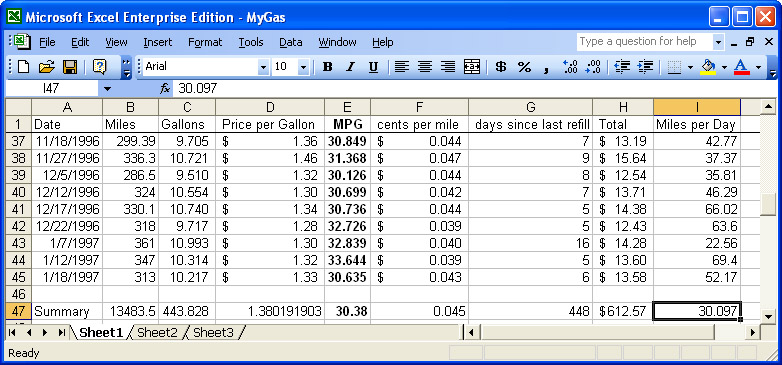Click Decrease Indent icon
Screen dimensions: 782x365
pyautogui.click(x=622, y=67)
